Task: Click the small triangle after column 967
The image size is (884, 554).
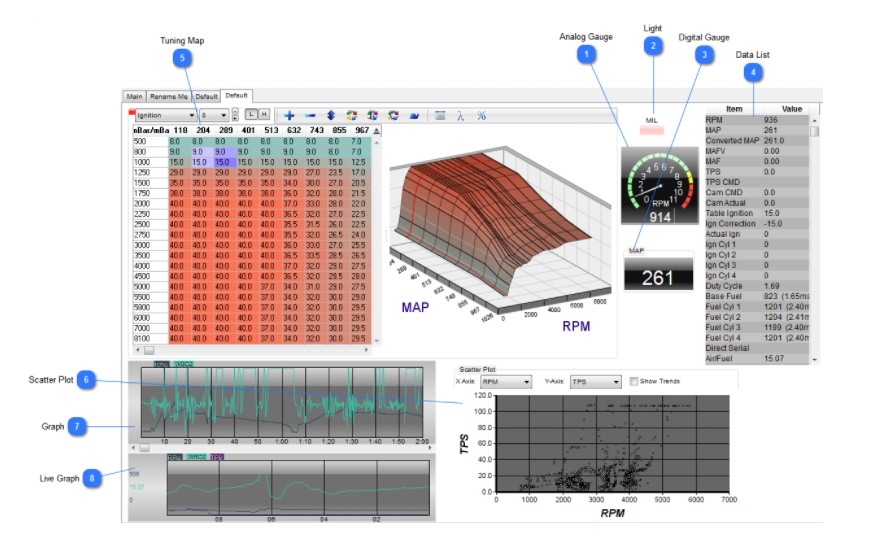Action: [377, 131]
